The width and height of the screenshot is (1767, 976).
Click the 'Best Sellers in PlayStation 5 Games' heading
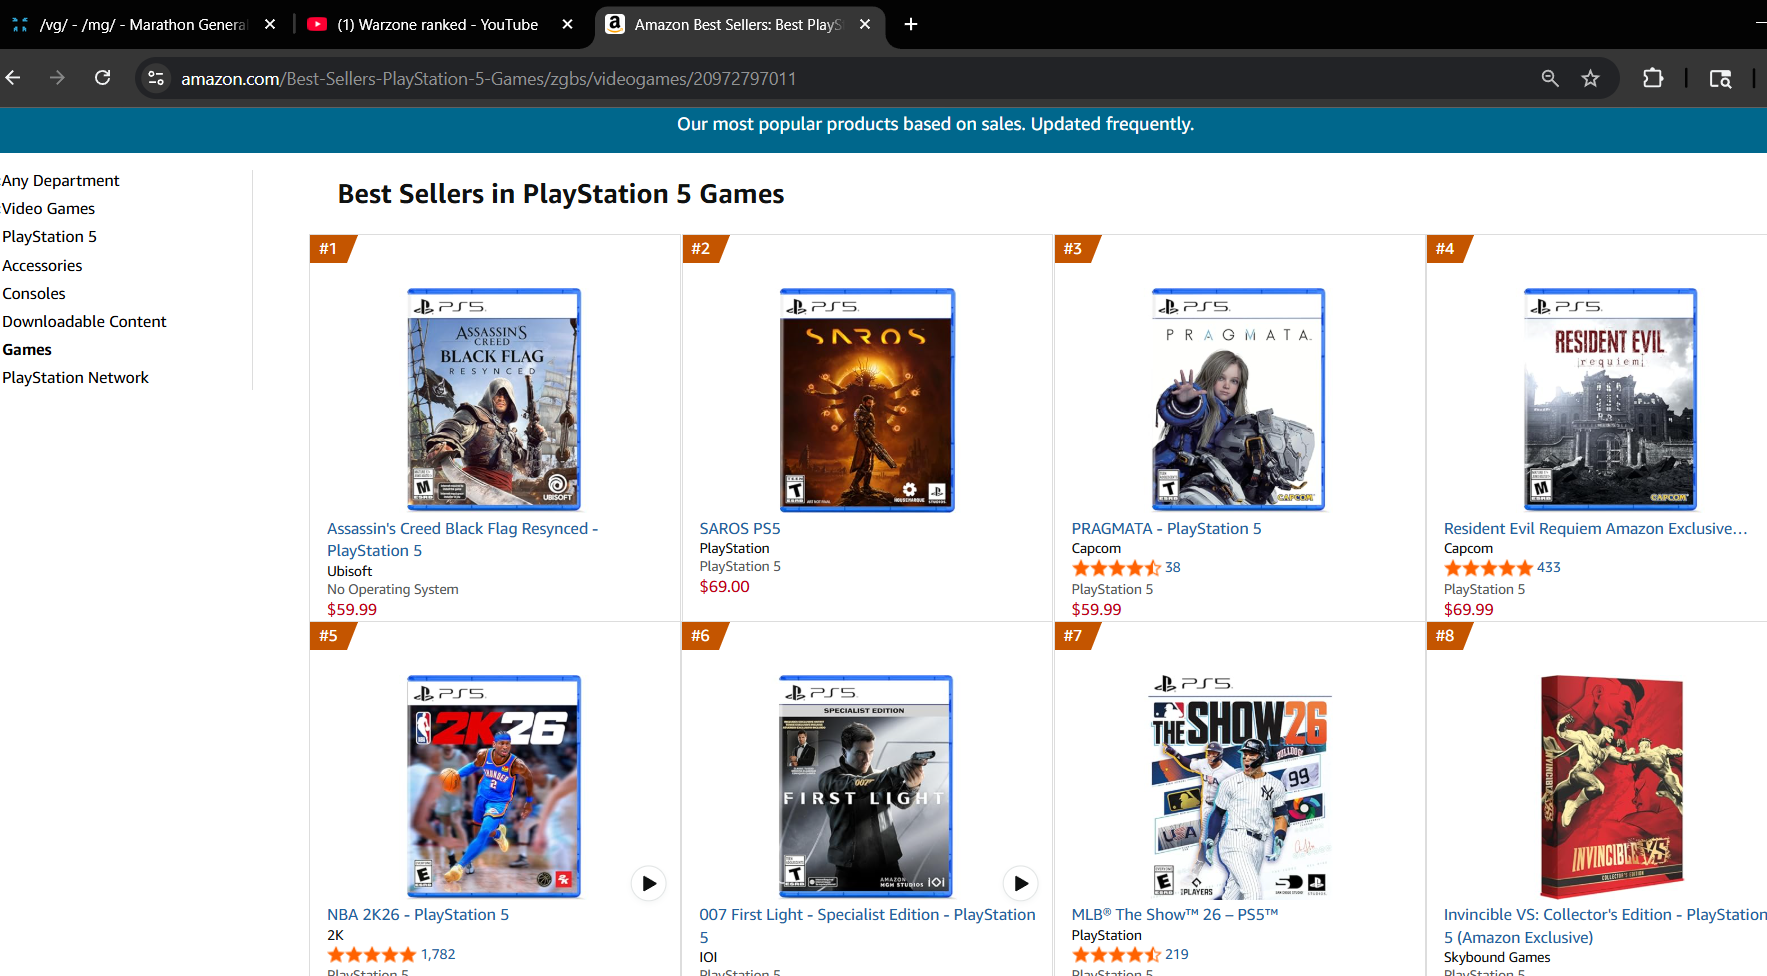pos(561,194)
